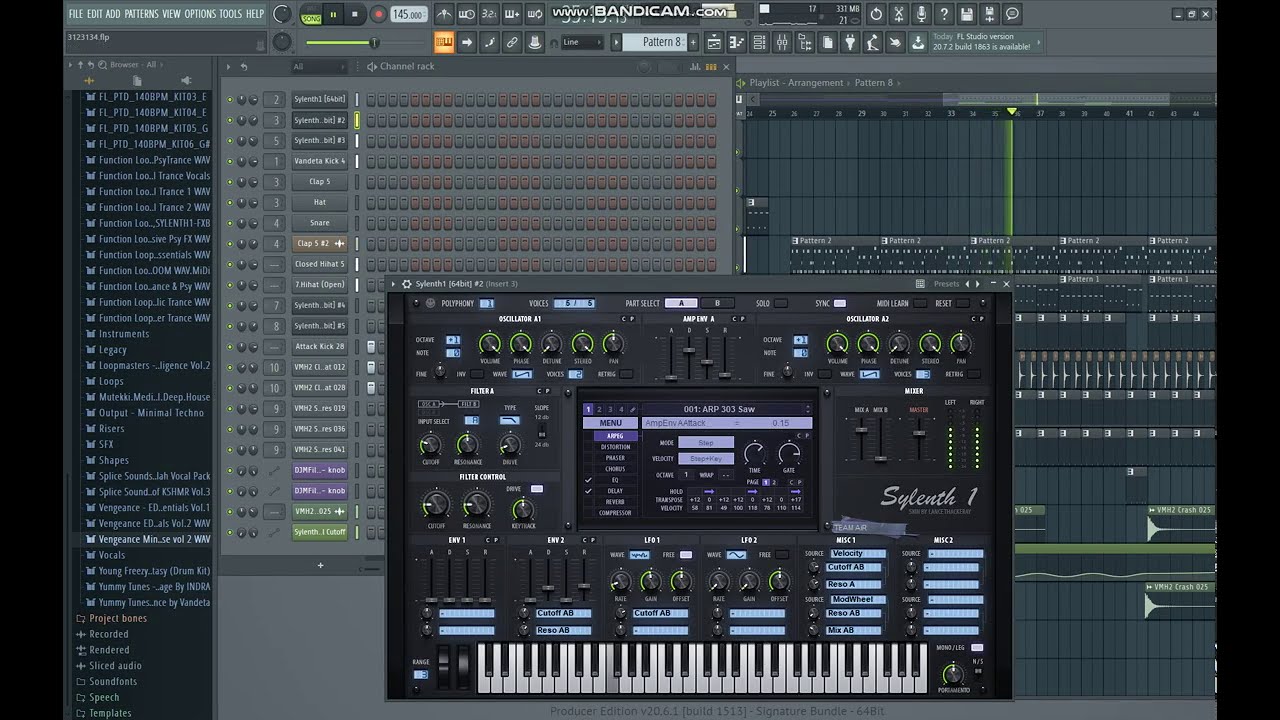Click the highlighted orange pattern mode toolbar icon
Image resolution: width=1280 pixels, height=720 pixels.
coord(444,42)
